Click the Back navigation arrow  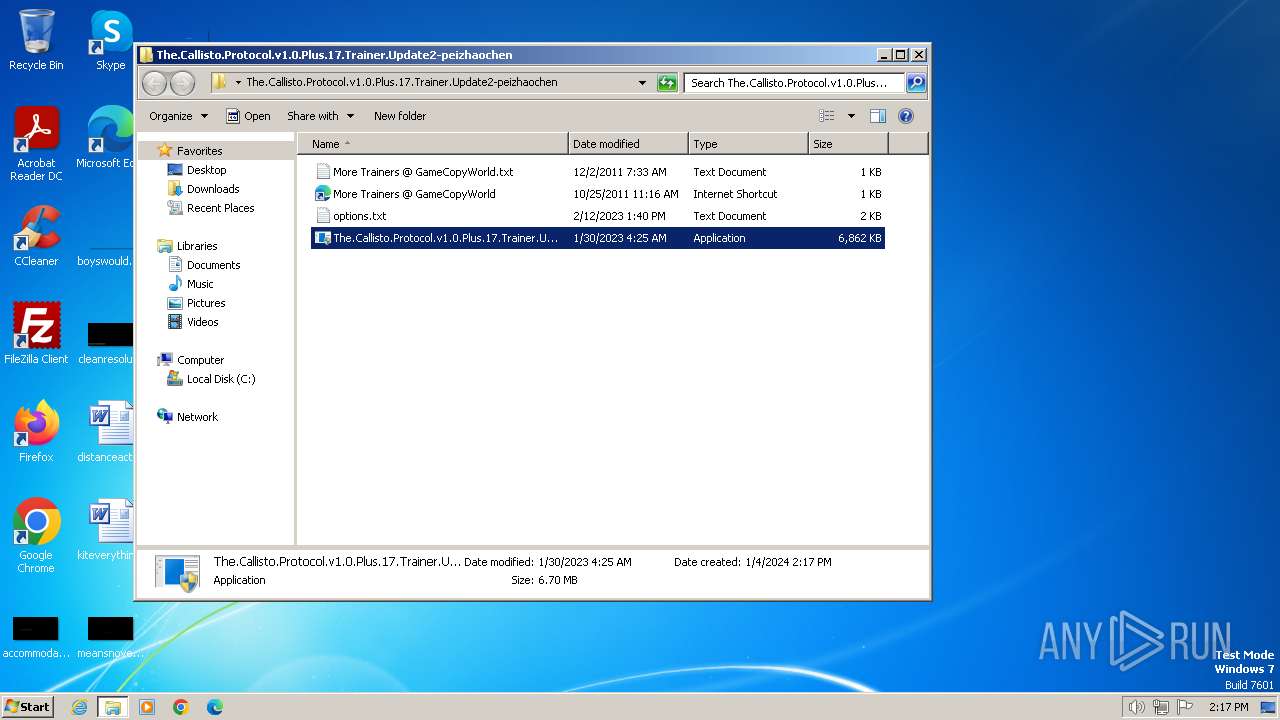point(154,83)
